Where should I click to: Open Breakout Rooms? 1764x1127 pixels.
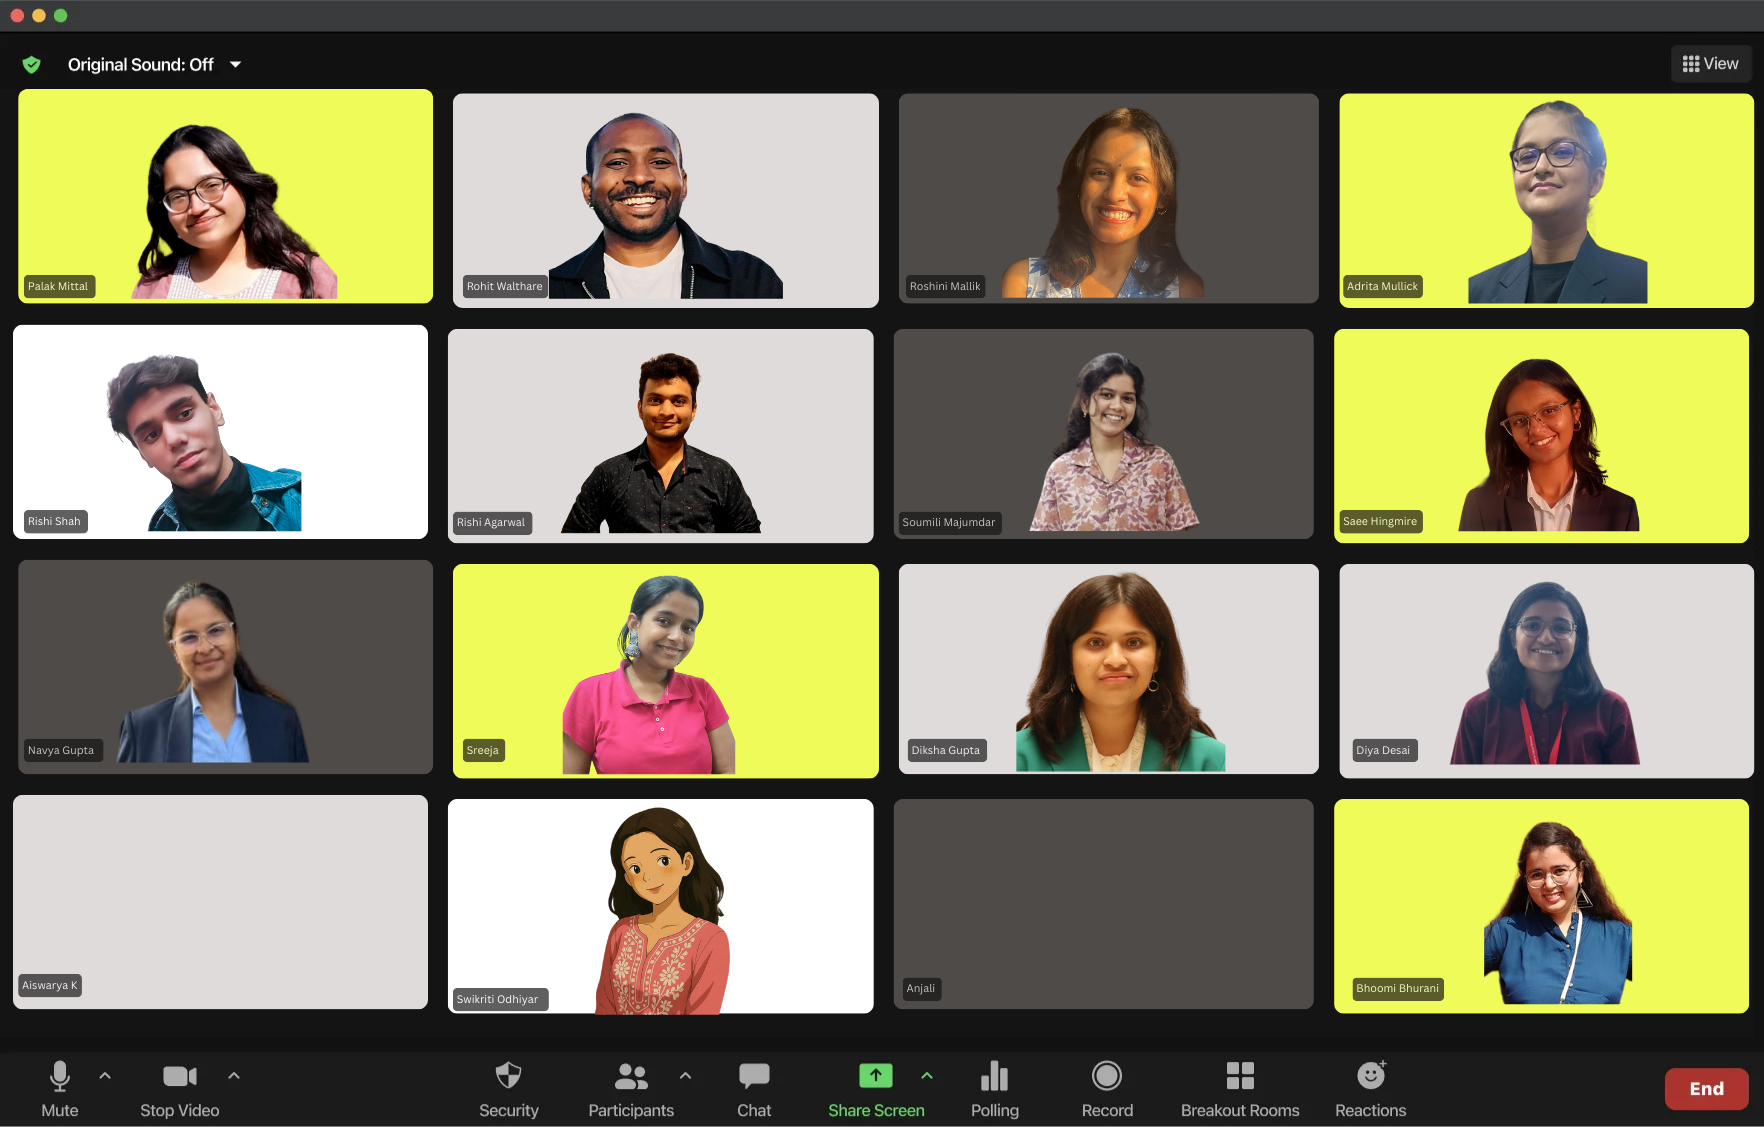click(x=1240, y=1089)
